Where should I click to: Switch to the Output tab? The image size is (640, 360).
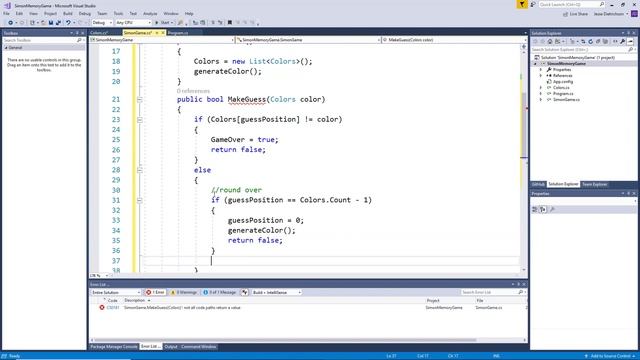pos(171,347)
